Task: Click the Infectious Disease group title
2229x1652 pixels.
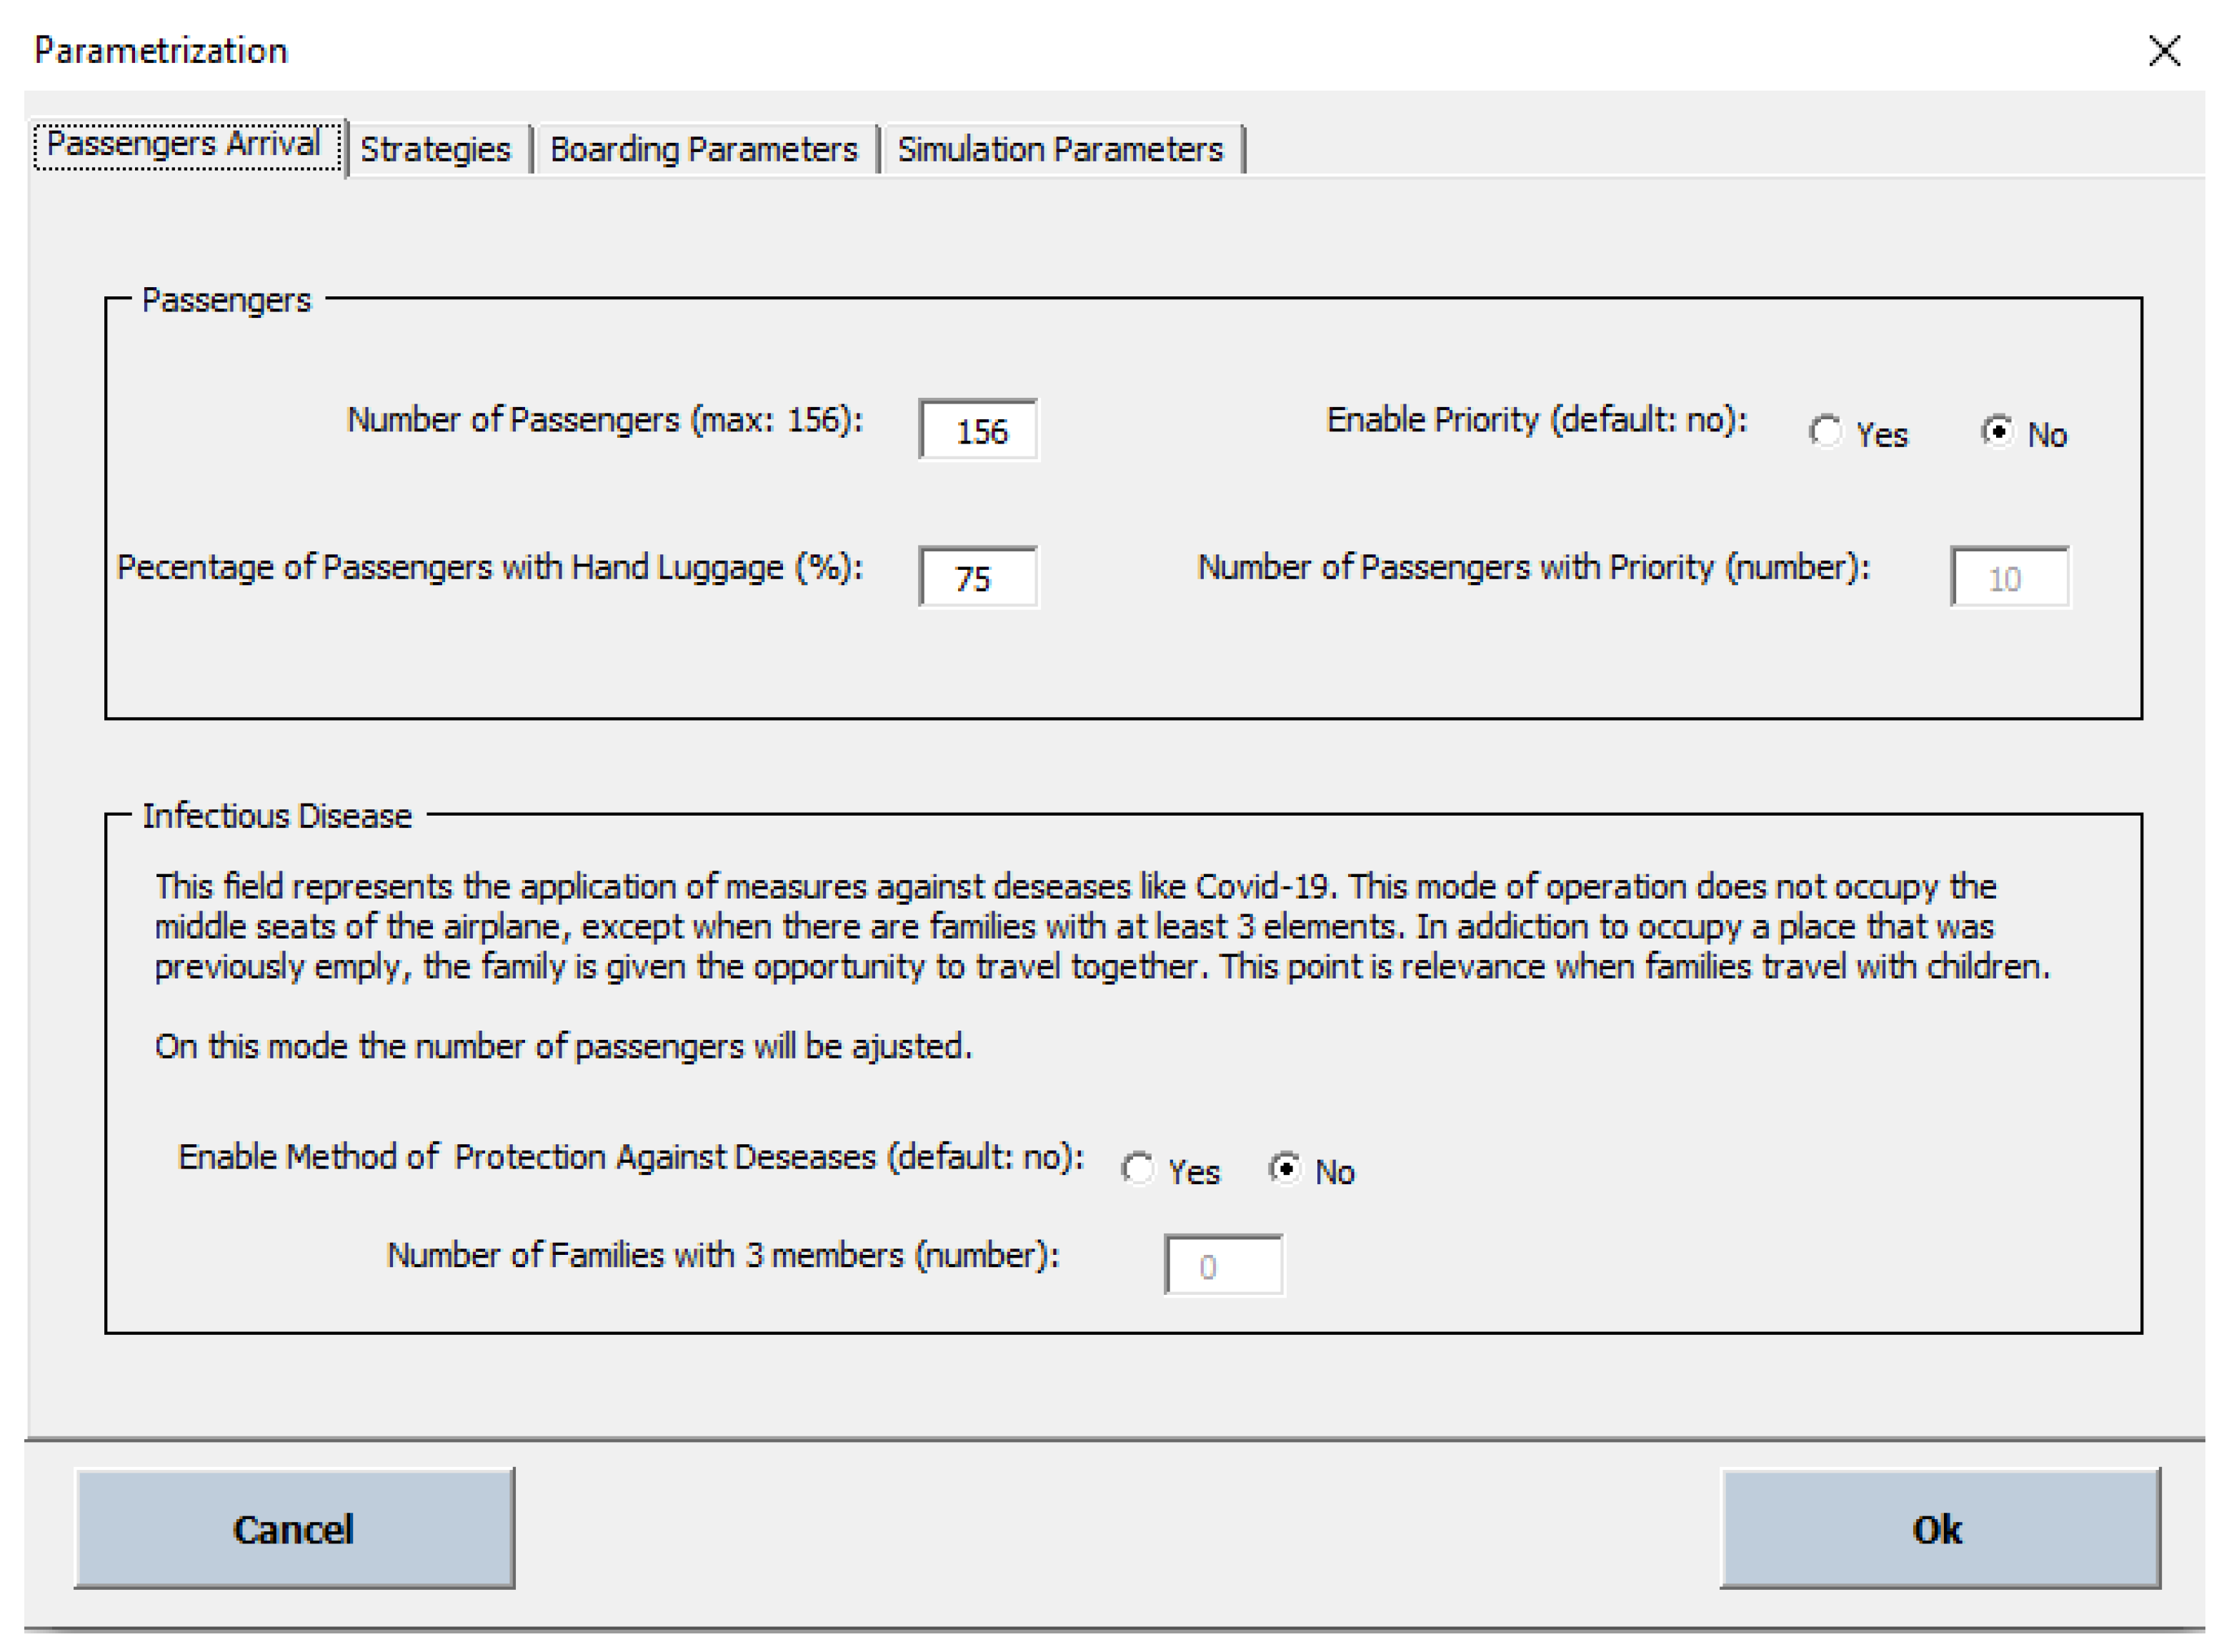Action: point(277,817)
